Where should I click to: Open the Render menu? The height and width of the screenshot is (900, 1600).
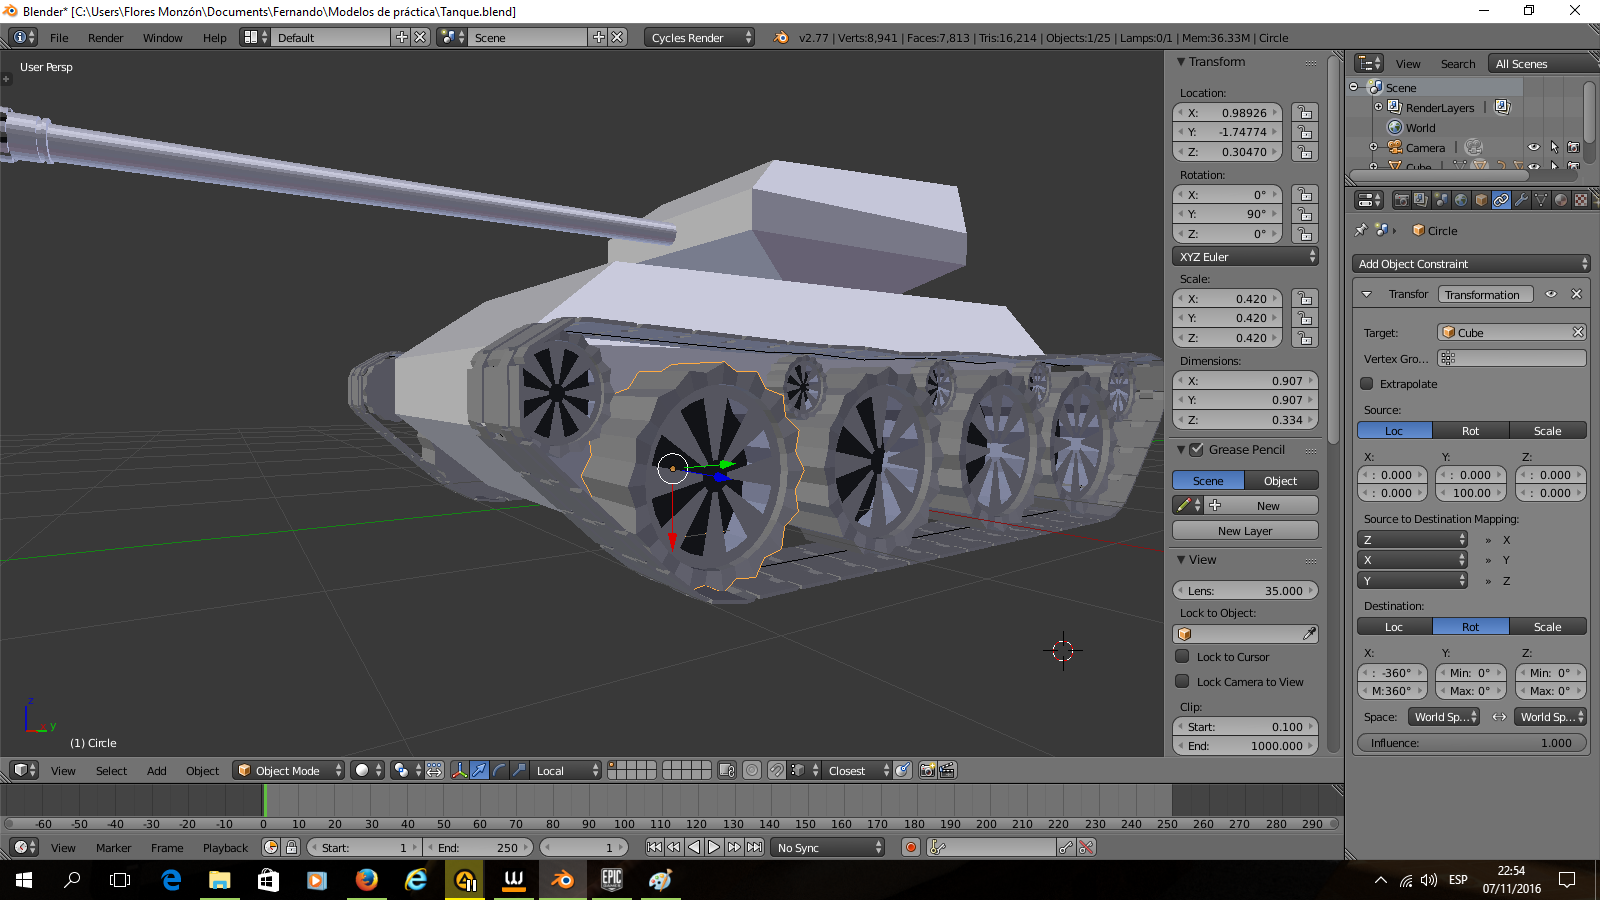coord(105,38)
